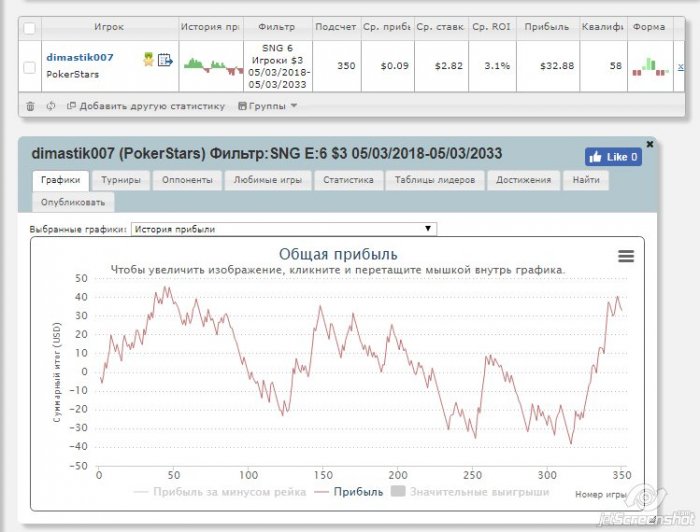Switch to the Статистика tab
This screenshot has height=532, width=700.
click(349, 180)
